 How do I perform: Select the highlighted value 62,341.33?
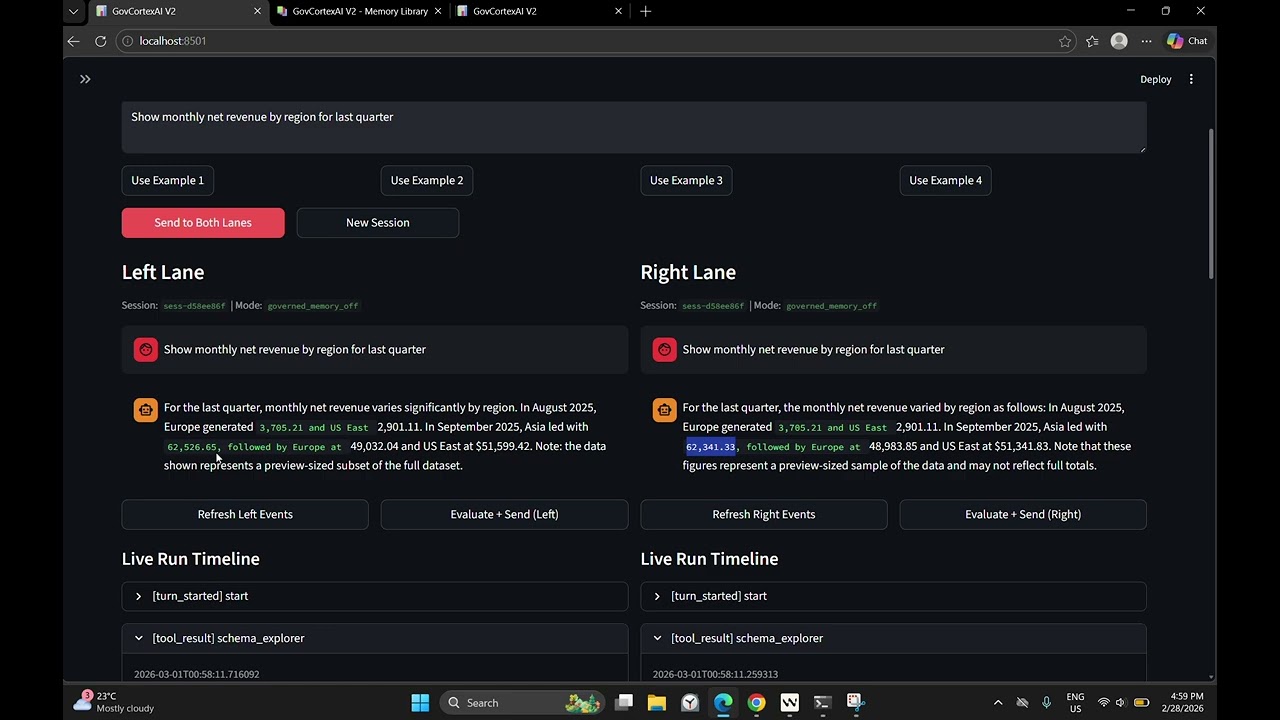pyautogui.click(x=710, y=446)
